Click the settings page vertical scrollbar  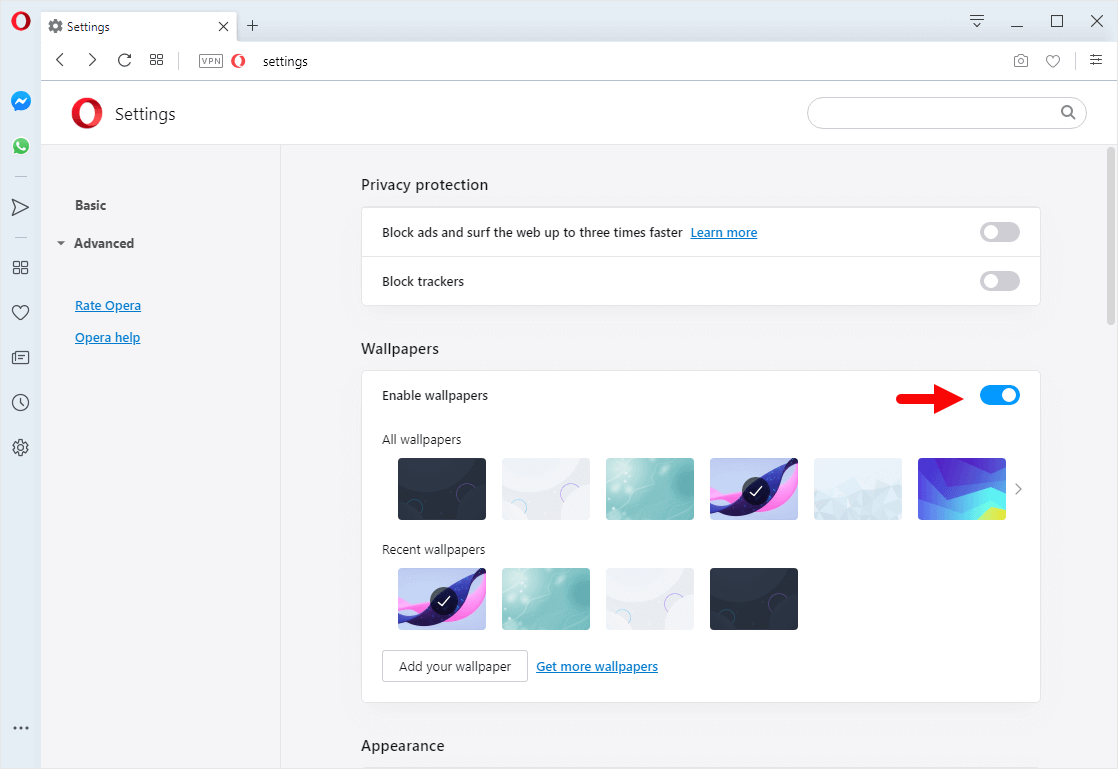[1111, 235]
